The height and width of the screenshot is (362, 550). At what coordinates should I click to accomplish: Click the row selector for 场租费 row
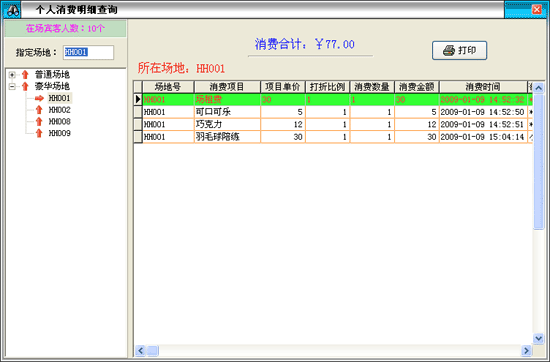point(138,100)
